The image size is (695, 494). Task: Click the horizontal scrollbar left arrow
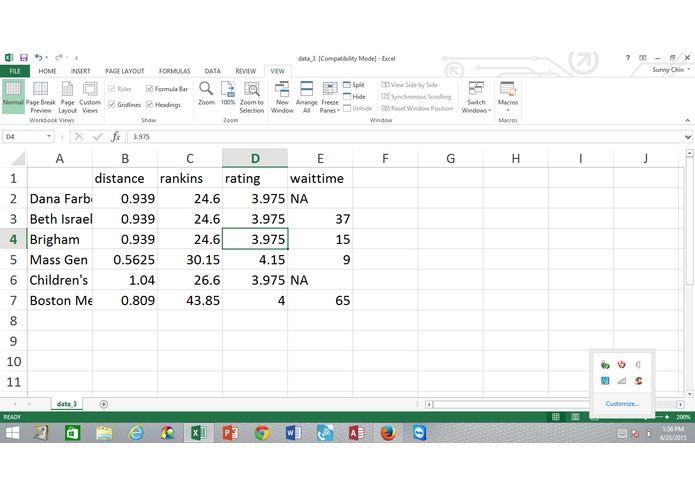(x=429, y=404)
